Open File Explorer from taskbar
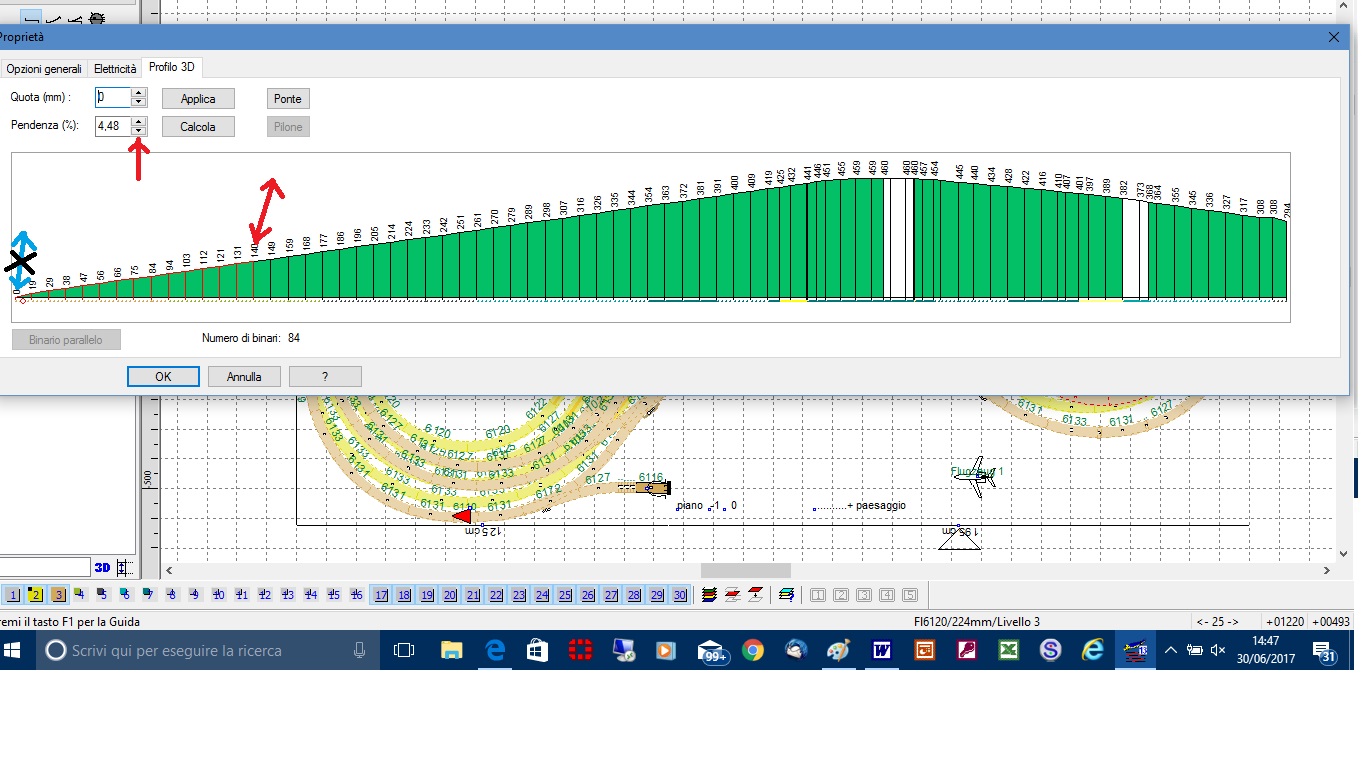The height and width of the screenshot is (768, 1366). [x=451, y=651]
